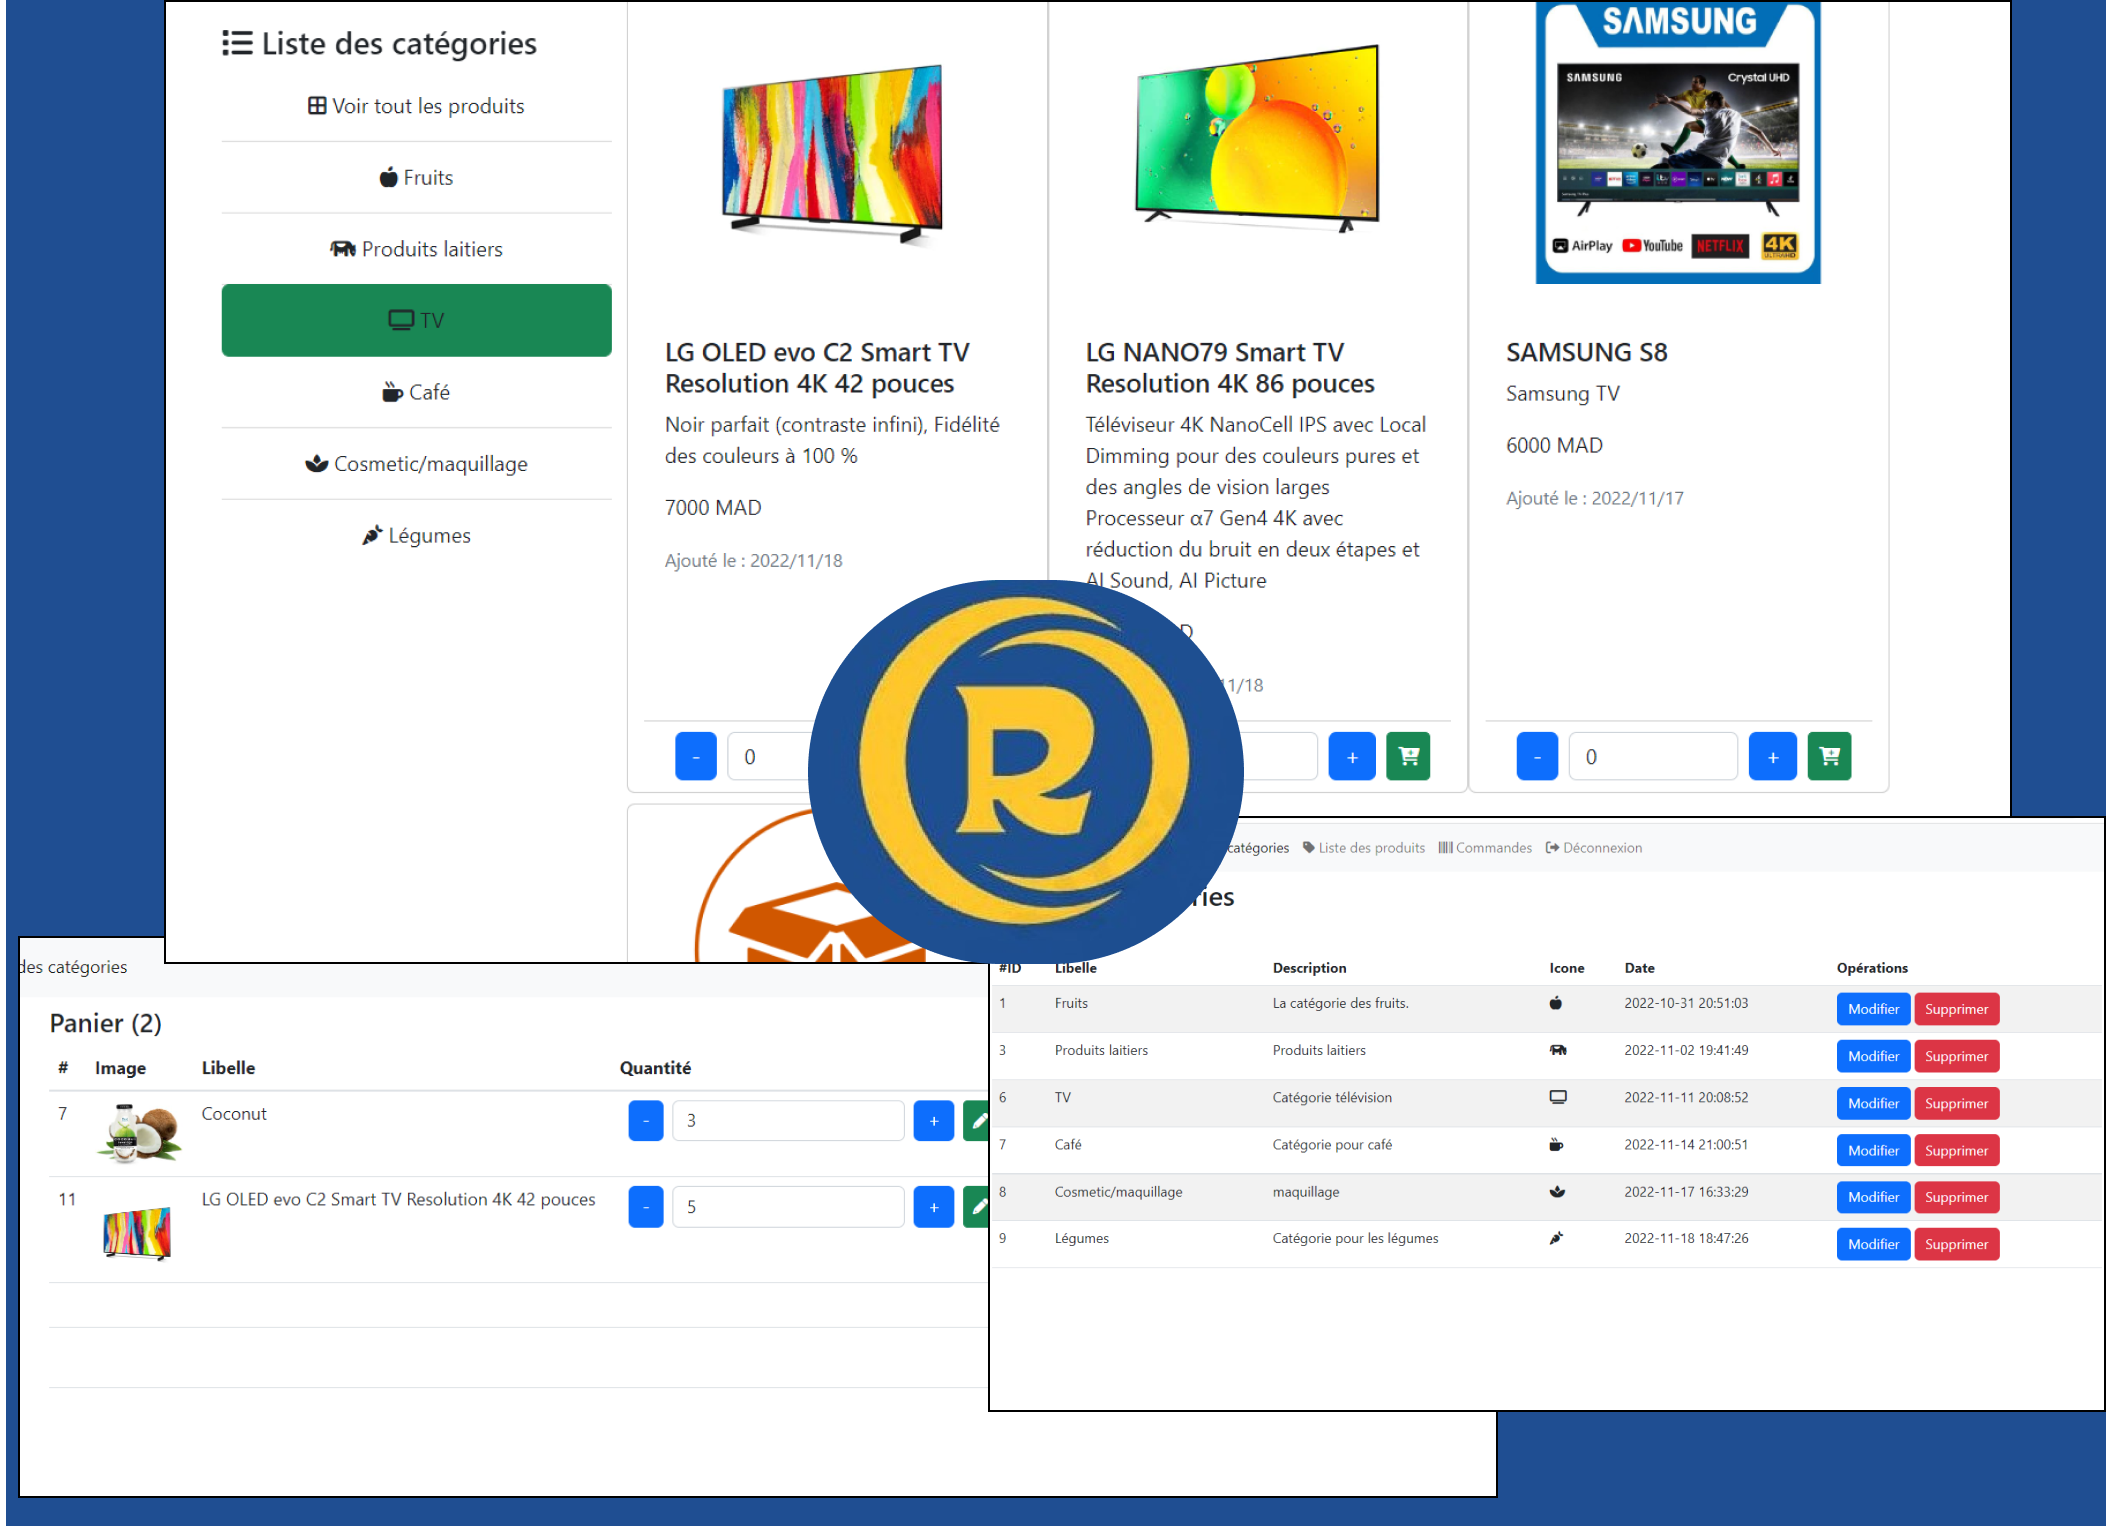Delete the TV category row
Image resolution: width=2112 pixels, height=1526 pixels.
[x=1956, y=1103]
